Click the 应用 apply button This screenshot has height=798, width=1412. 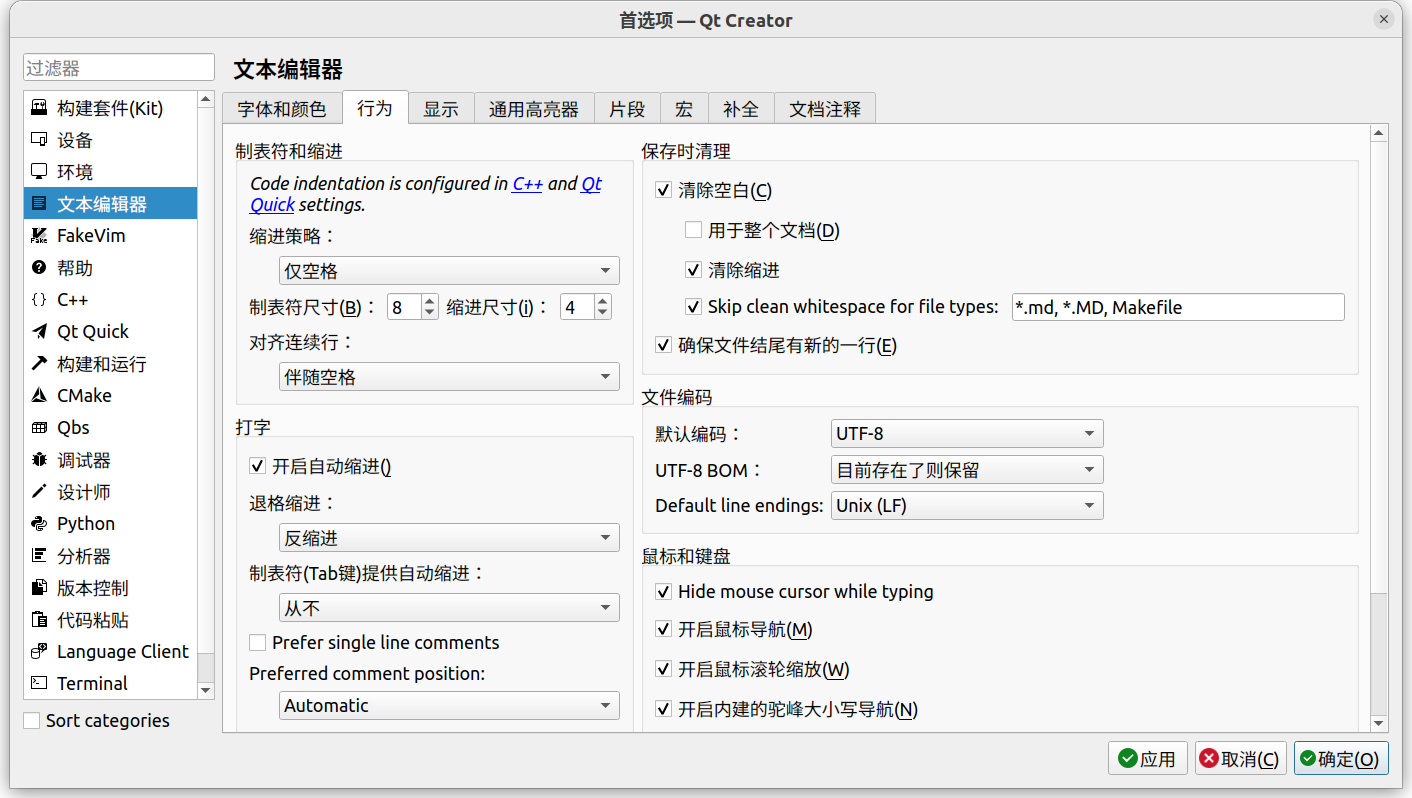pos(1148,759)
